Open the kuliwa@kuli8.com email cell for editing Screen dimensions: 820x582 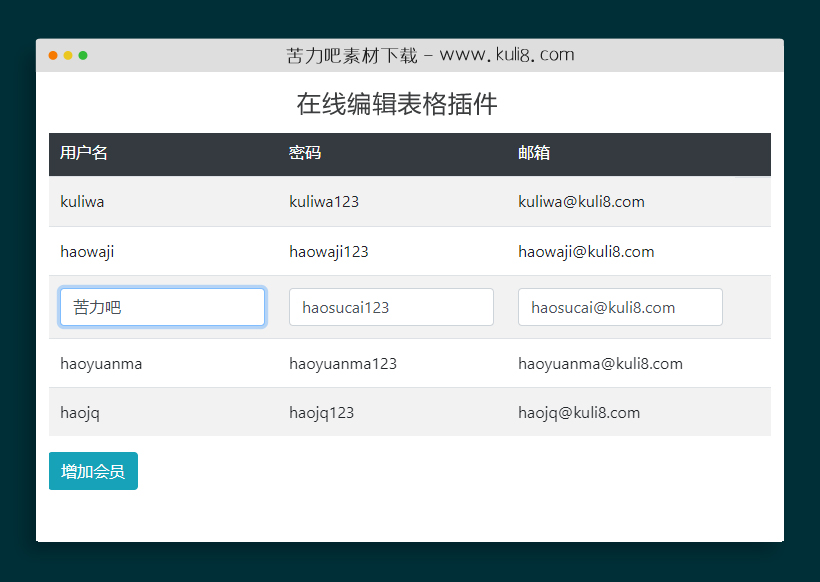tap(583, 201)
